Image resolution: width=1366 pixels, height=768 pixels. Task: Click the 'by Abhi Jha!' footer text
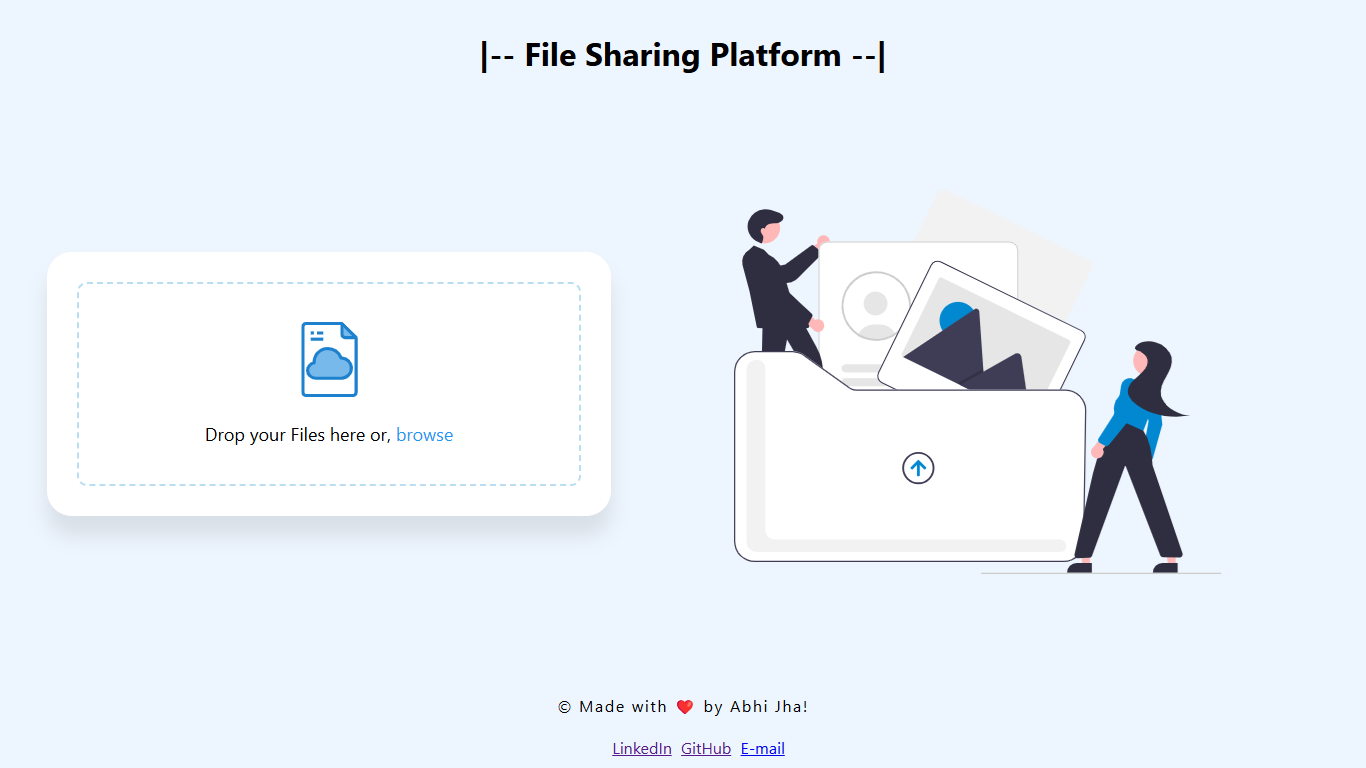tap(755, 707)
